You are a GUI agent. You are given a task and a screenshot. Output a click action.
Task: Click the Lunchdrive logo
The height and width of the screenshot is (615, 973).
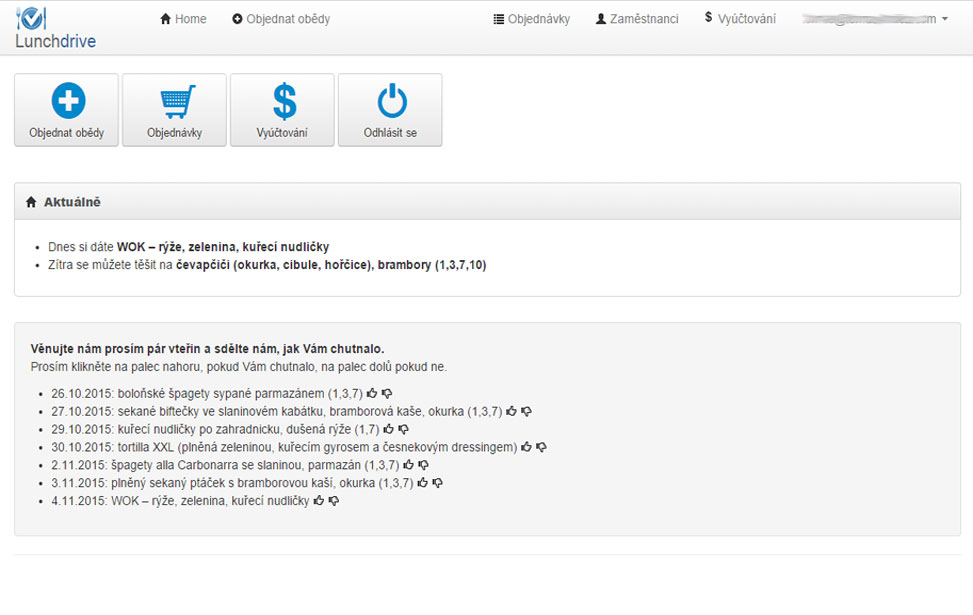(x=55, y=28)
